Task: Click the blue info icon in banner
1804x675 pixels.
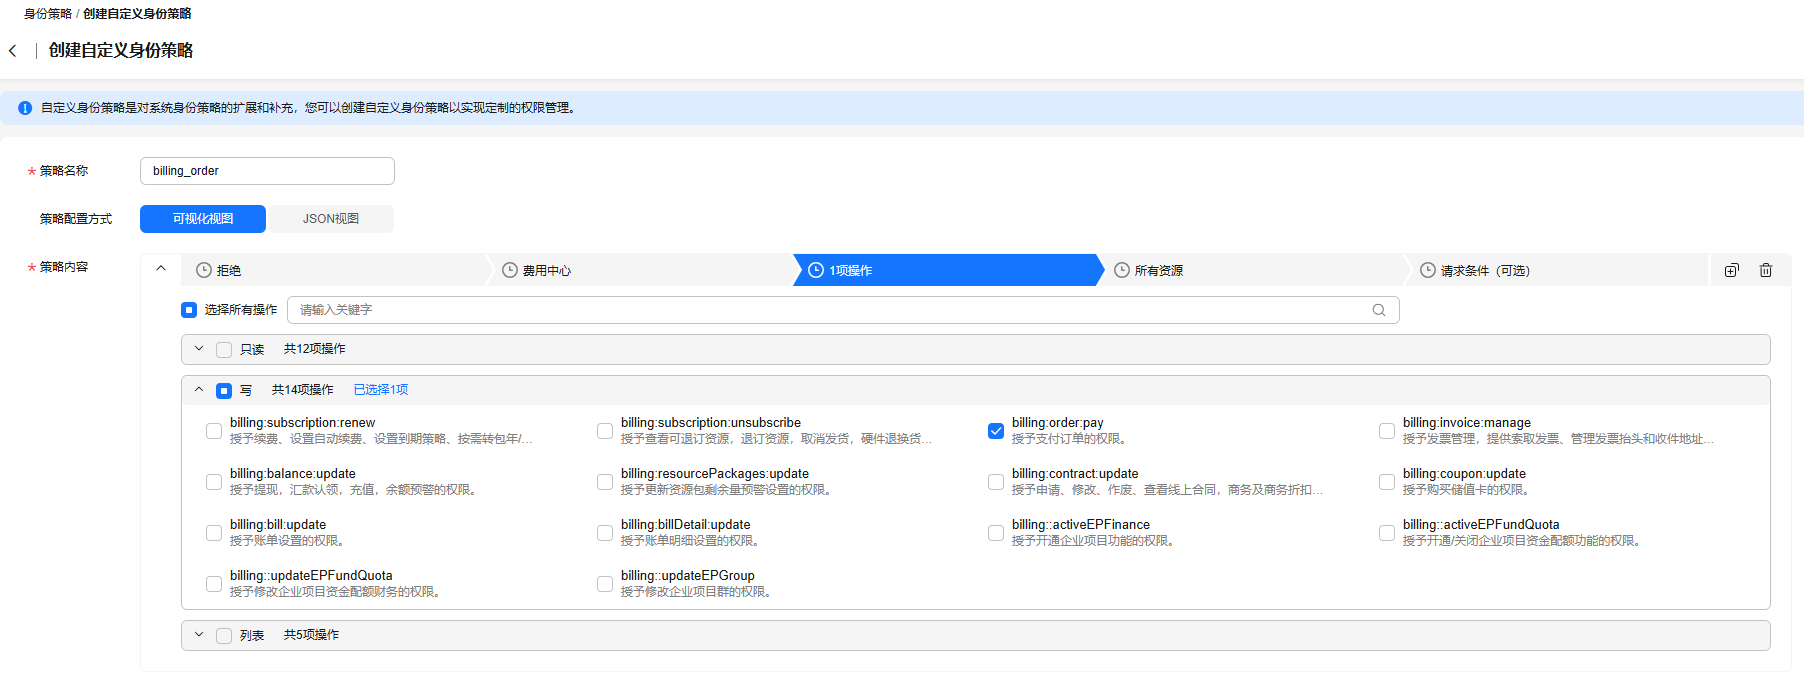Action: (25, 108)
